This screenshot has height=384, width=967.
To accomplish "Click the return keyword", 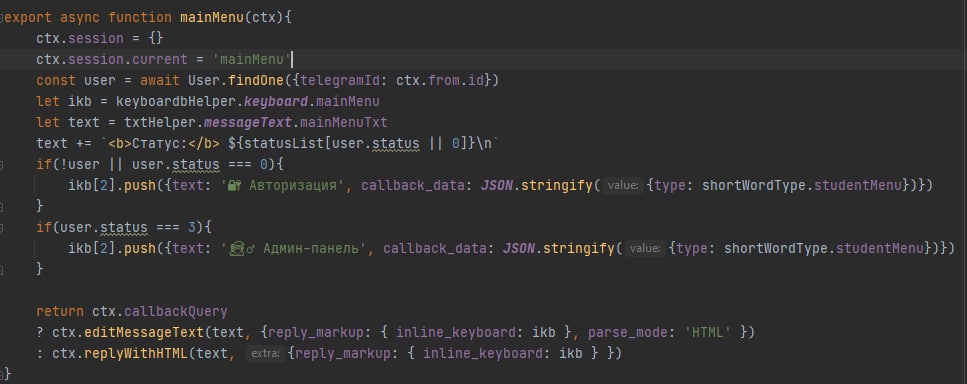I will (x=60, y=311).
